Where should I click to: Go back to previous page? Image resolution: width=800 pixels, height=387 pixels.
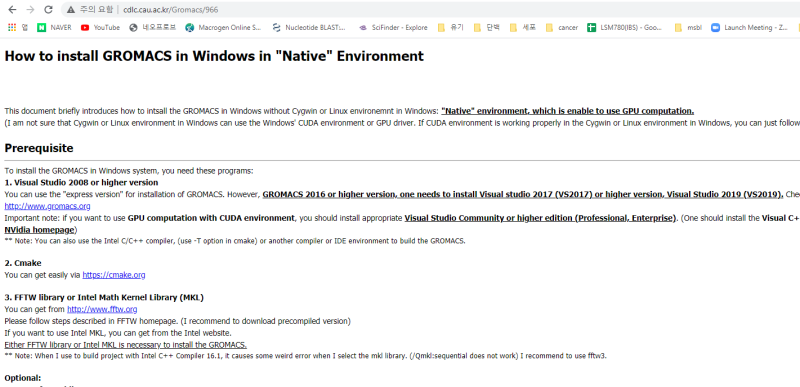click(x=12, y=9)
